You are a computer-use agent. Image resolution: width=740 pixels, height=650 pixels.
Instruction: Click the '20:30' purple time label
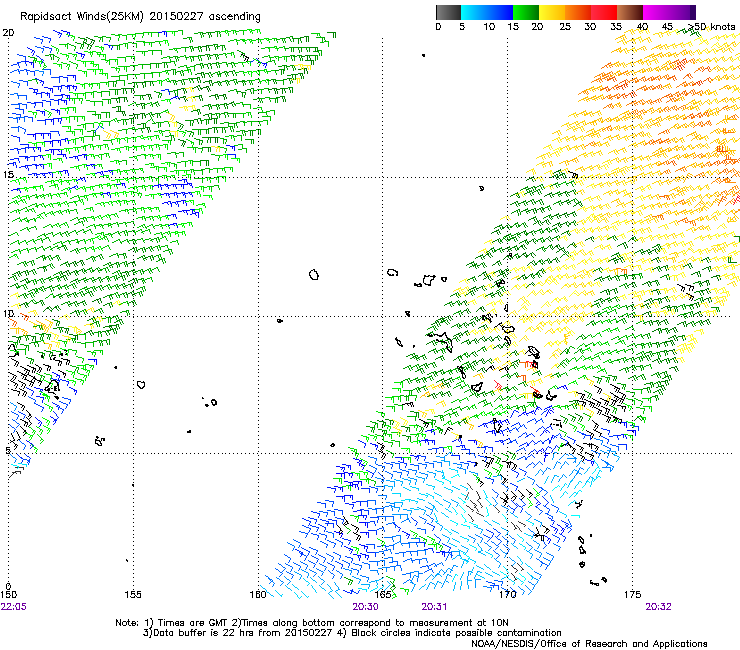tap(365, 607)
